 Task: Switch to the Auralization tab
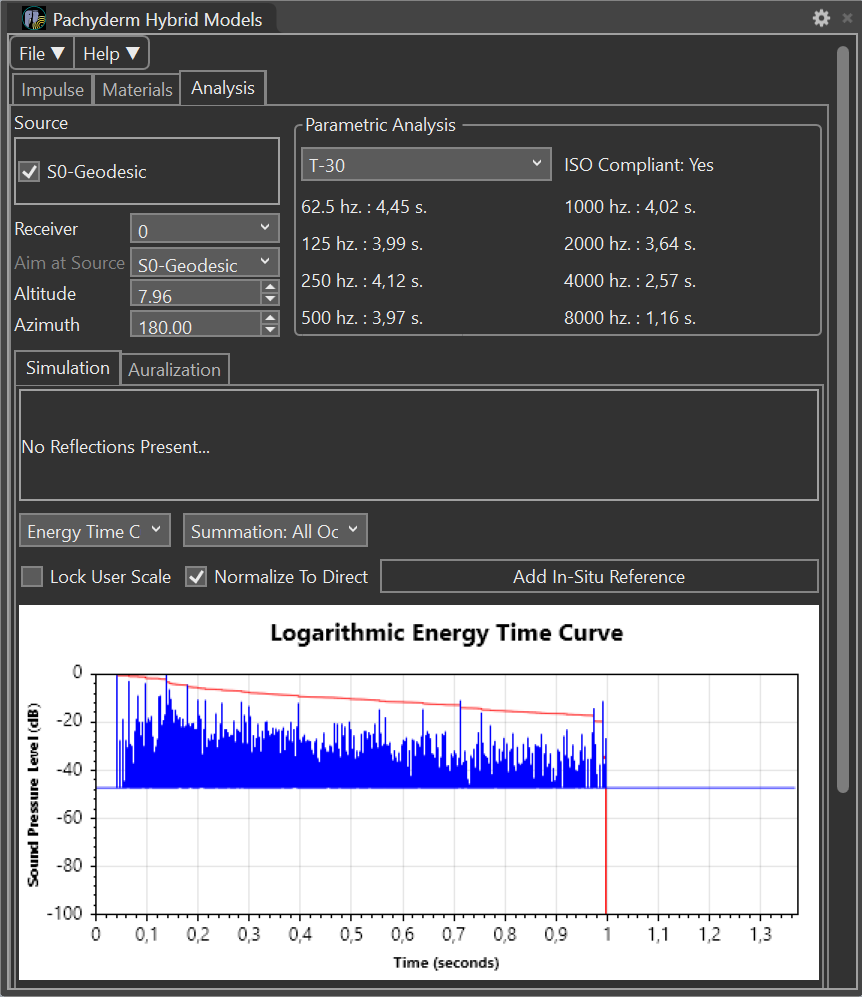coord(174,370)
